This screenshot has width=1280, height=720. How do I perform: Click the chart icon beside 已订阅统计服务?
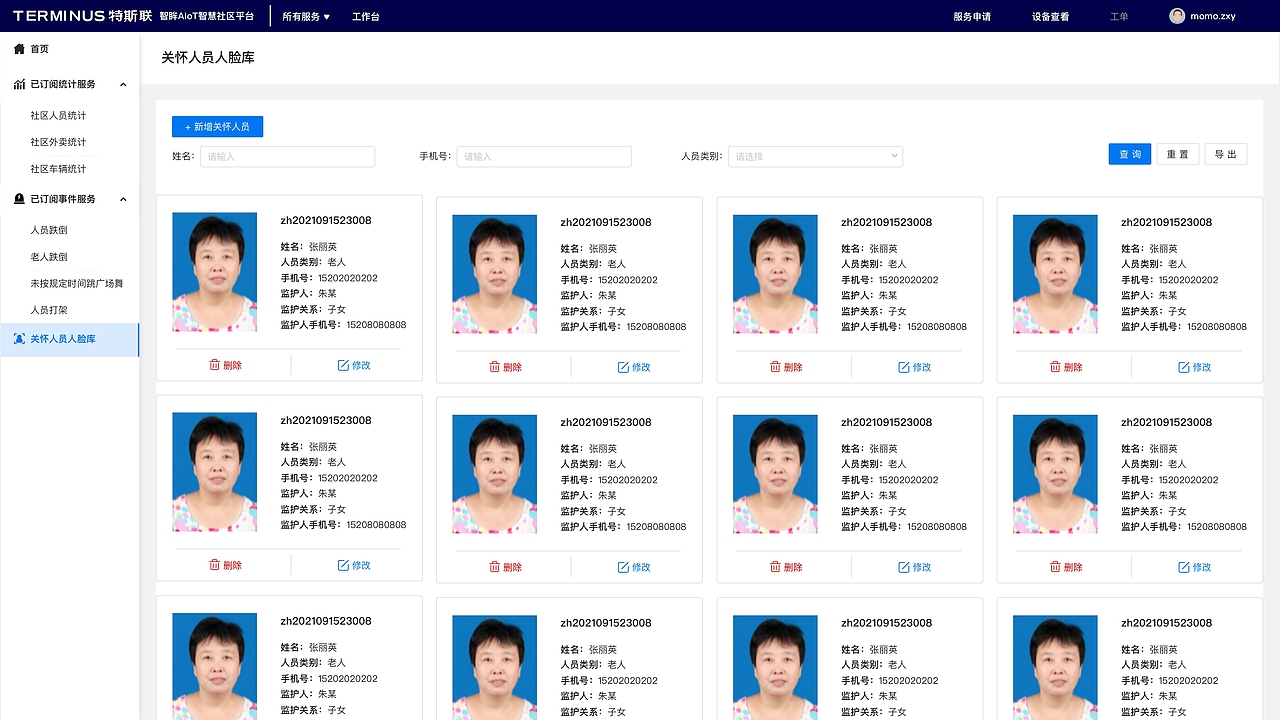point(17,83)
